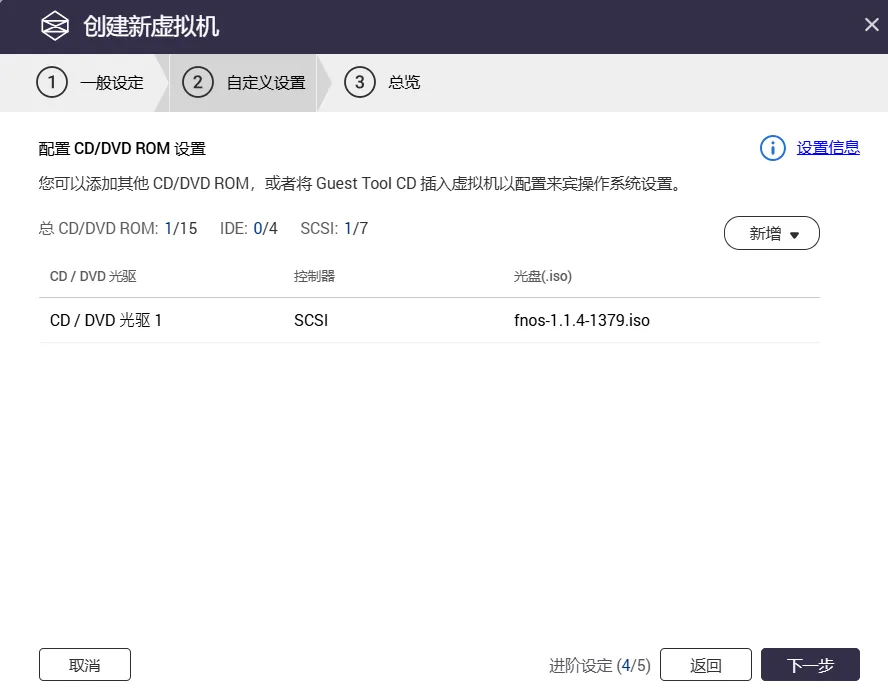888x699 pixels.
Task: Click the 创建新虚拟机 dialog title
Action: (151, 27)
